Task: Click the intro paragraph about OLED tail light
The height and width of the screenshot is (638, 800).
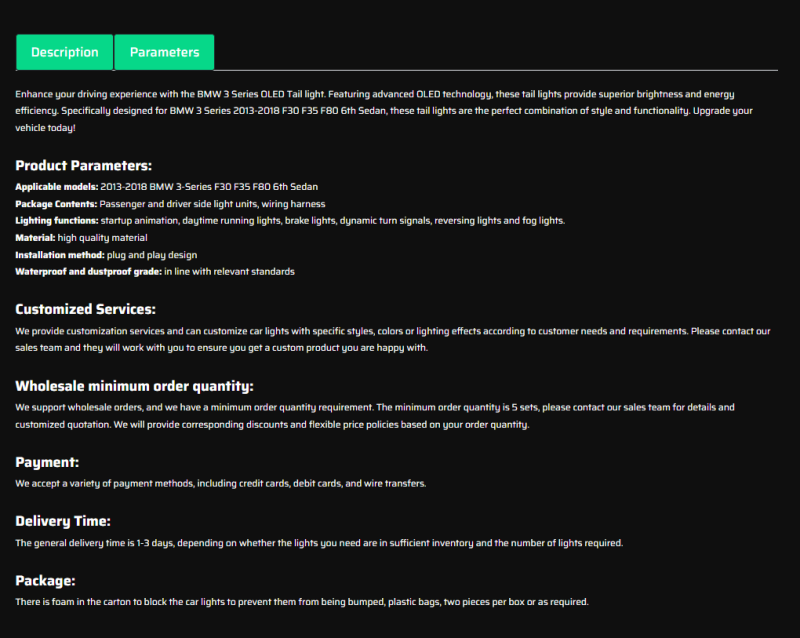Action: coord(390,111)
